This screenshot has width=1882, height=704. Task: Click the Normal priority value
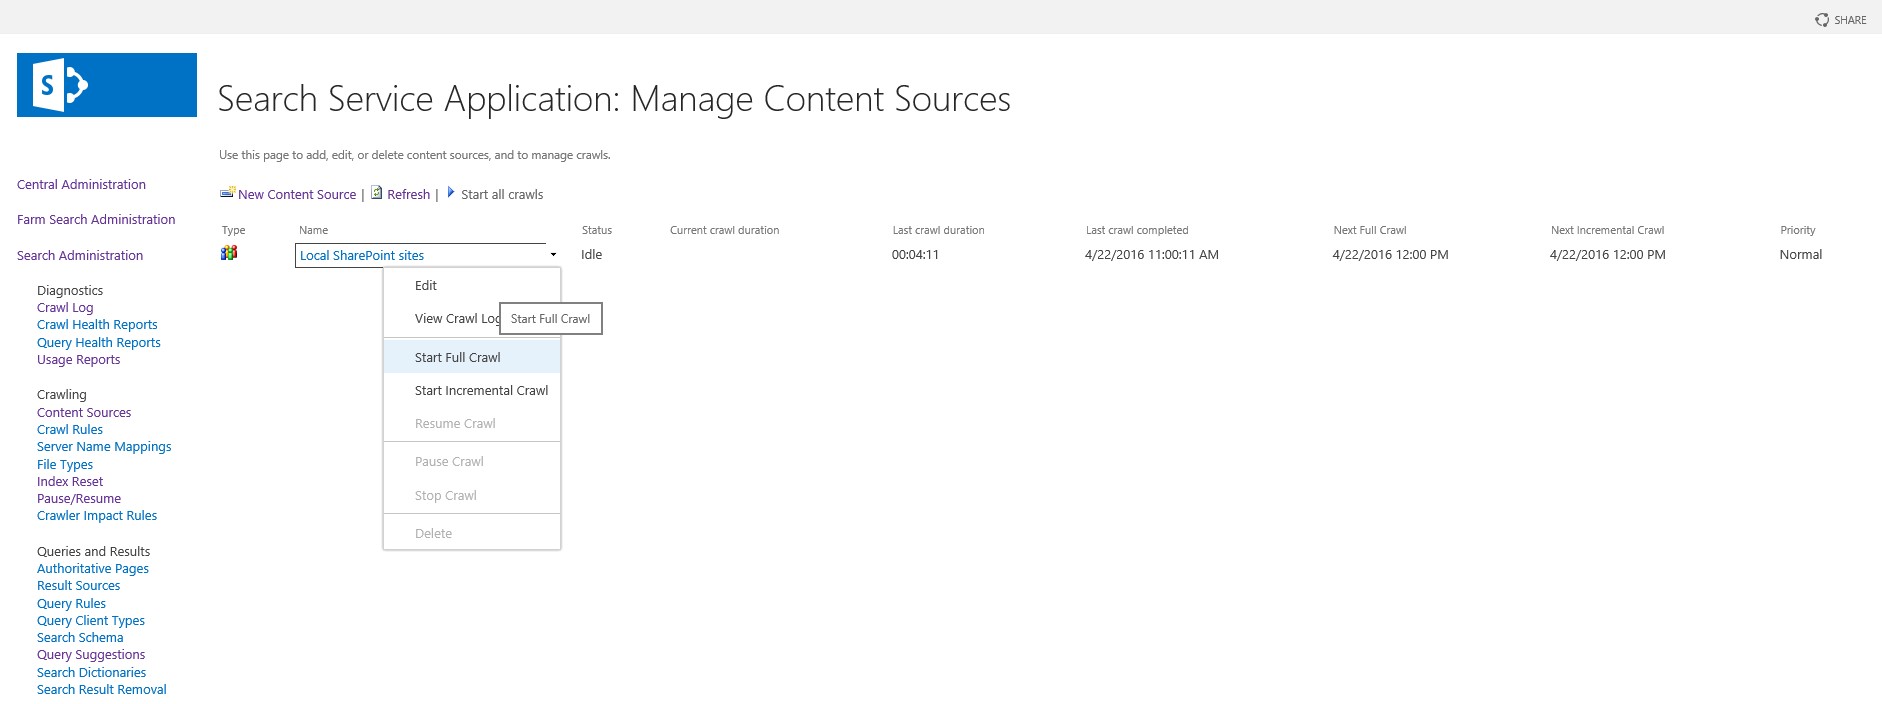pos(1800,255)
